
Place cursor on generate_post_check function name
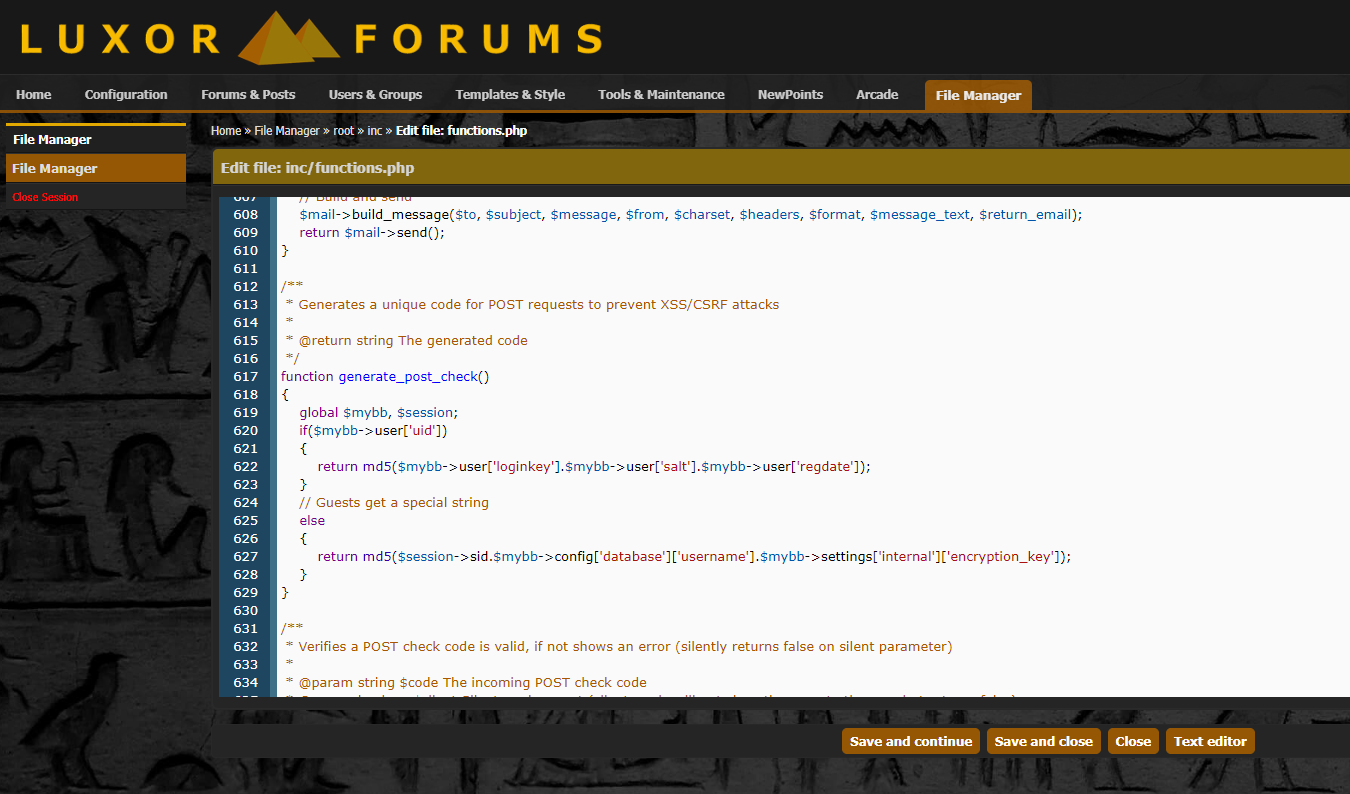pos(408,377)
